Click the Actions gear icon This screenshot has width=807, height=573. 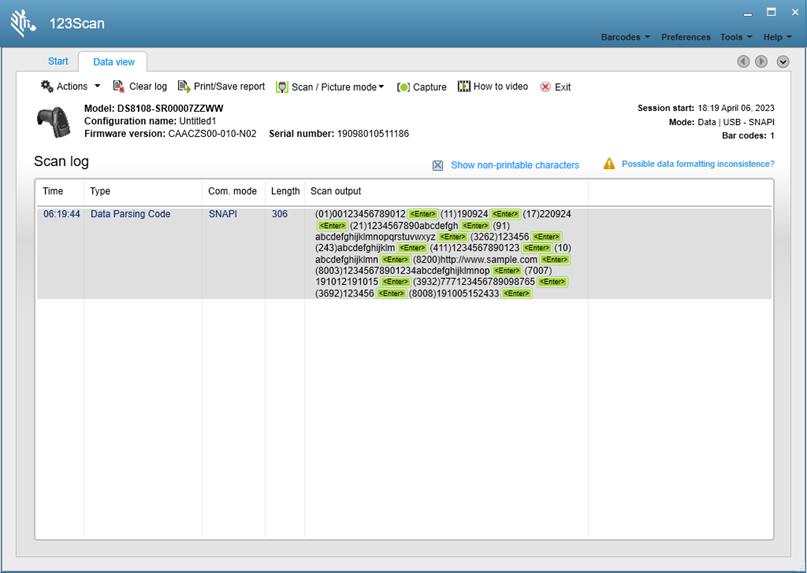click(47, 87)
